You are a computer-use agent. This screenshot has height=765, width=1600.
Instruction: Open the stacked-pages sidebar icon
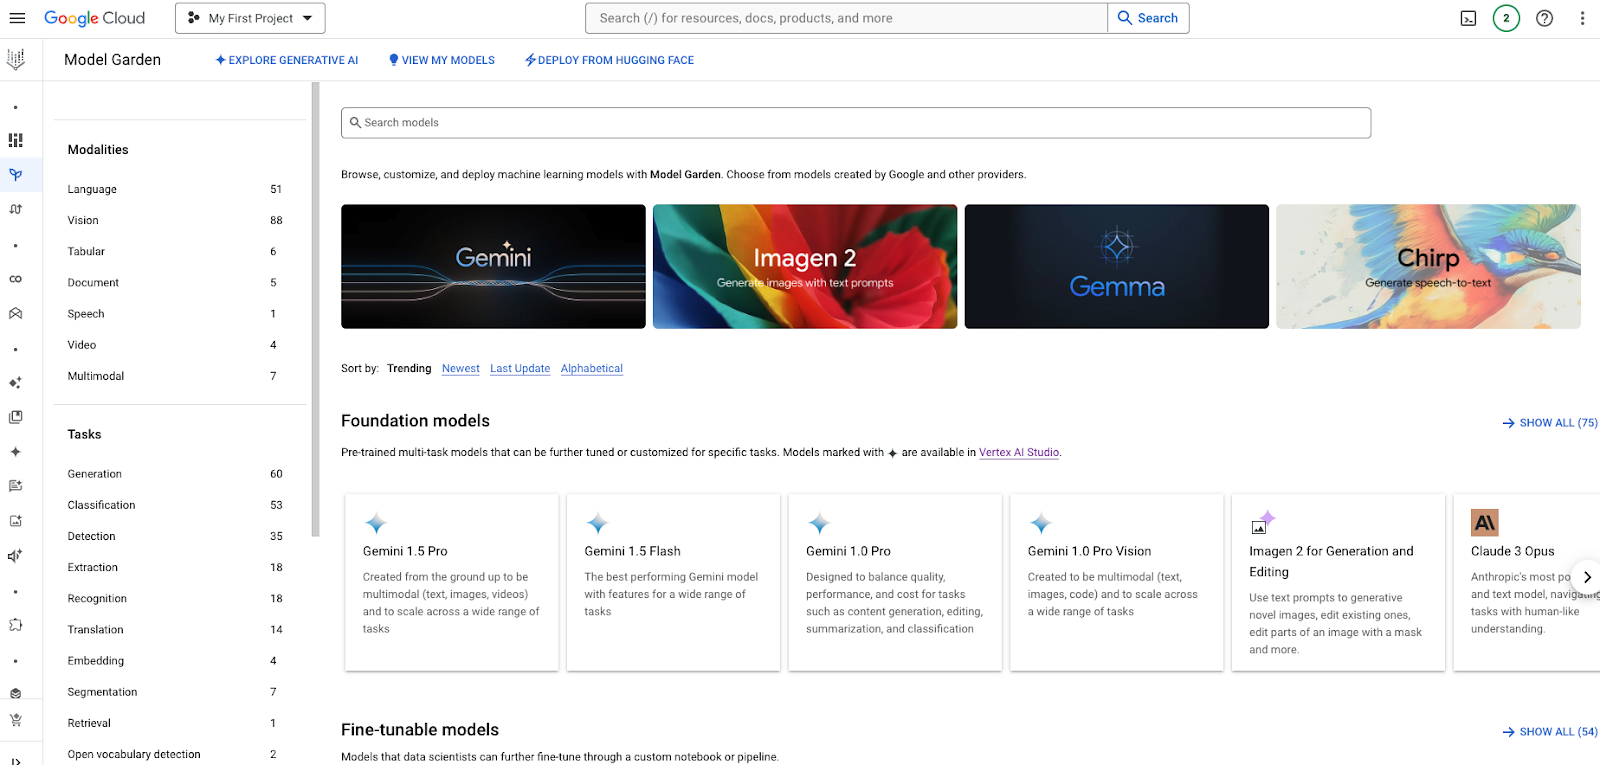(x=15, y=417)
